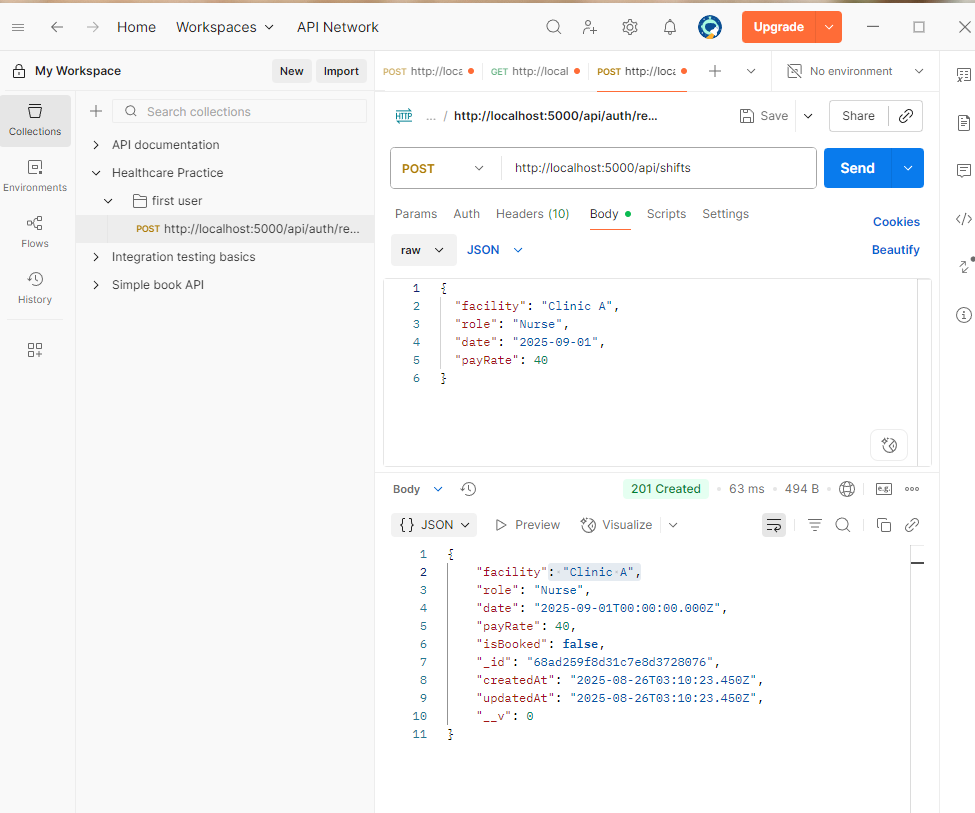Switch to the Scripts tab
This screenshot has width=975, height=813.
click(x=666, y=214)
